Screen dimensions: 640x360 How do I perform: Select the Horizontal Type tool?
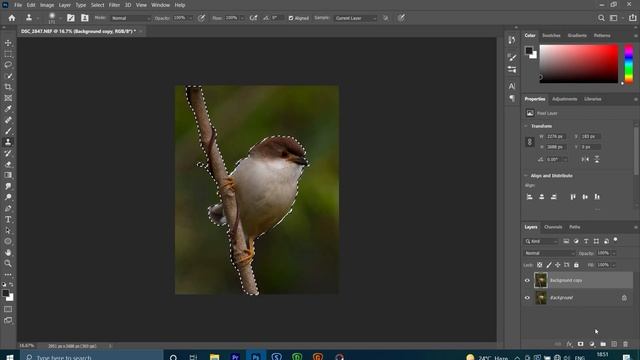click(x=8, y=219)
